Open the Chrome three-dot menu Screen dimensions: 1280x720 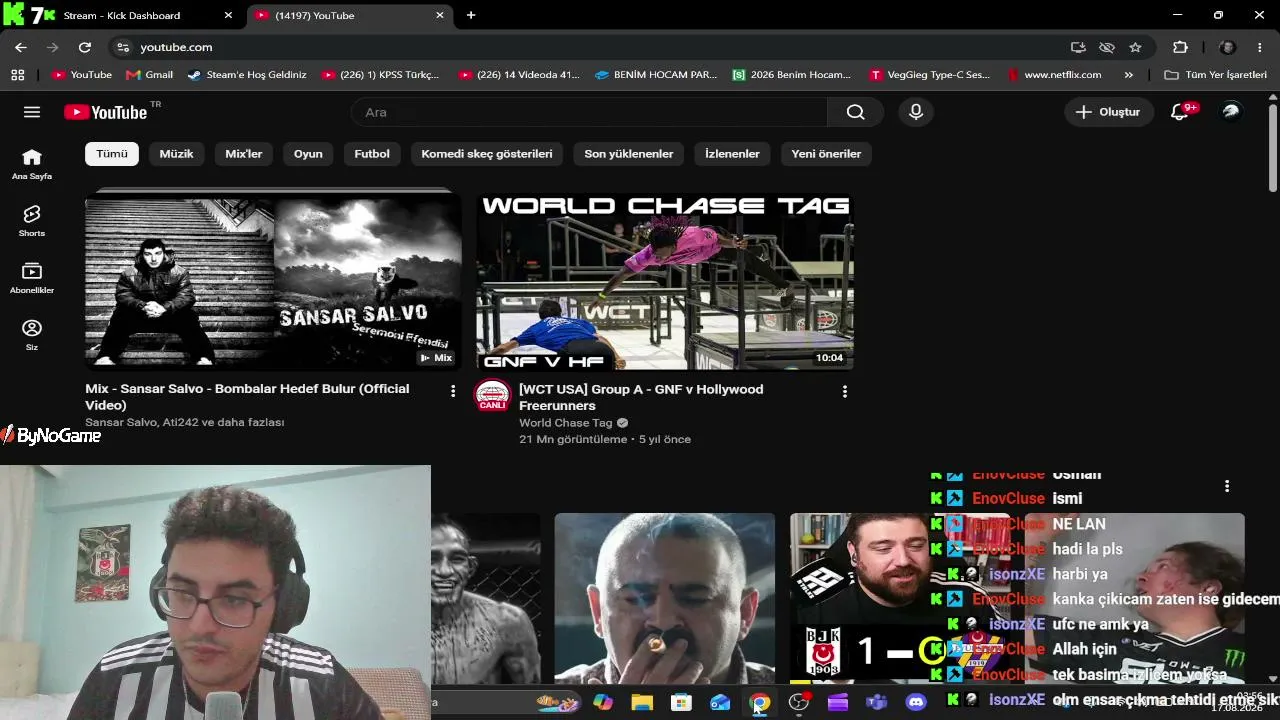coord(1259,47)
